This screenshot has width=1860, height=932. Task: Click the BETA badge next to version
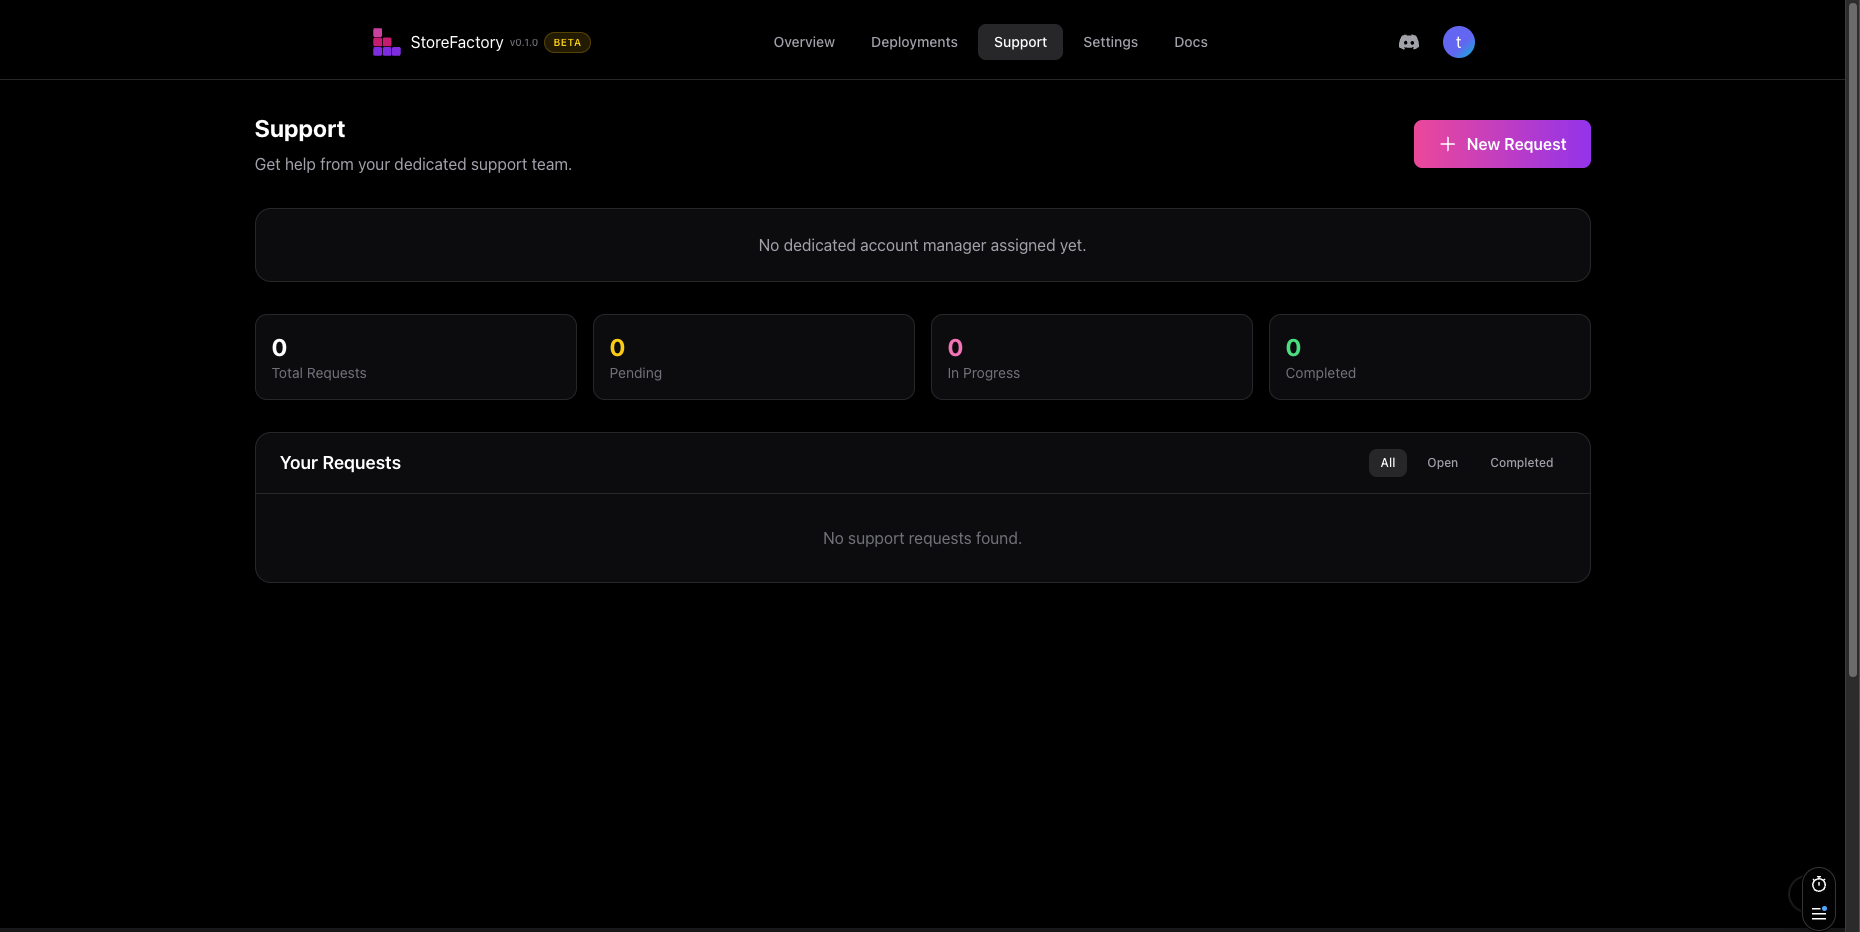pyautogui.click(x=566, y=42)
